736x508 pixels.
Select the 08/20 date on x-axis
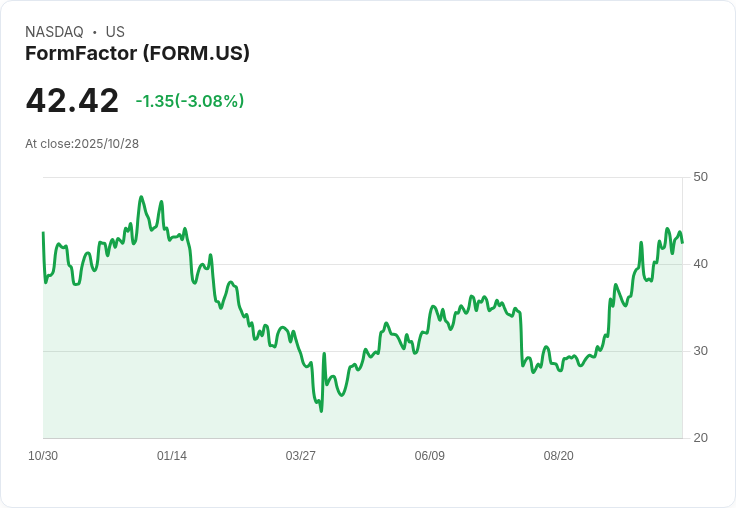[558, 456]
